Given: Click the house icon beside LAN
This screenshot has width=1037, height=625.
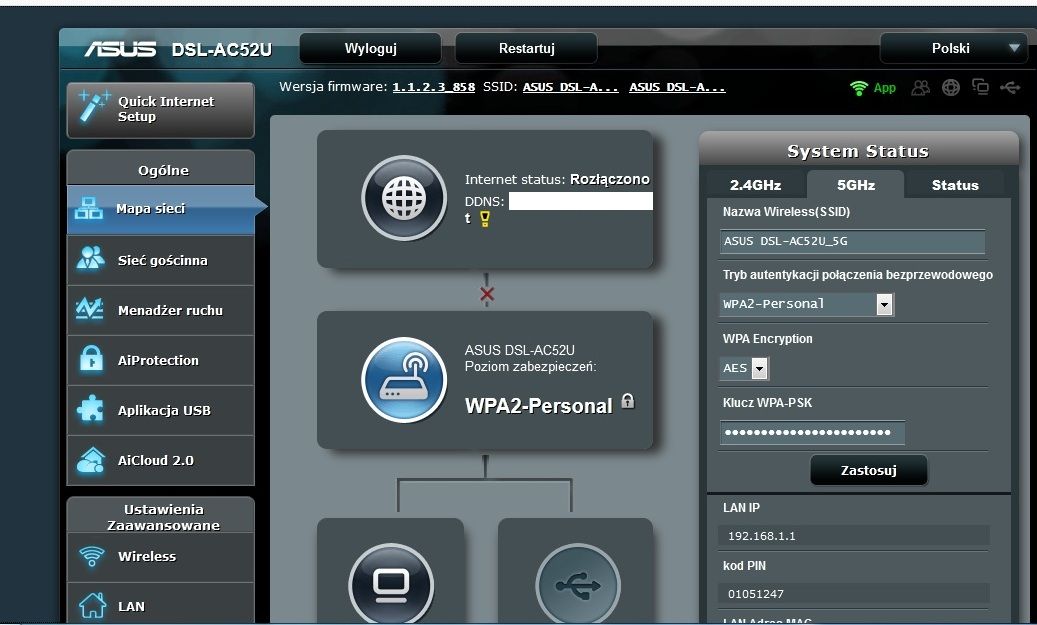Looking at the screenshot, I should click(92, 604).
